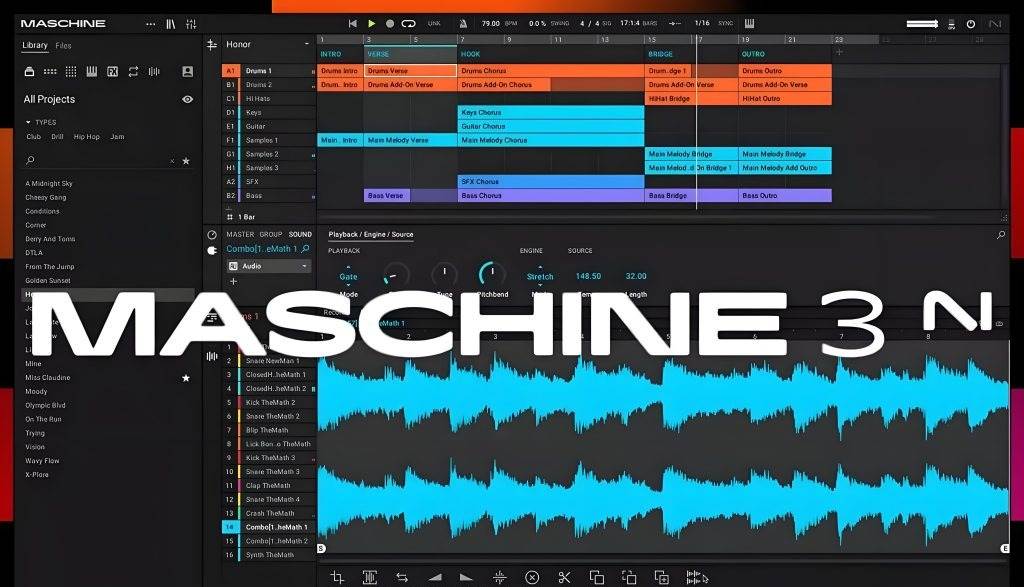Add a plug-in with the plus icon under Audio
This screenshot has height=587, width=1024.
234,281
